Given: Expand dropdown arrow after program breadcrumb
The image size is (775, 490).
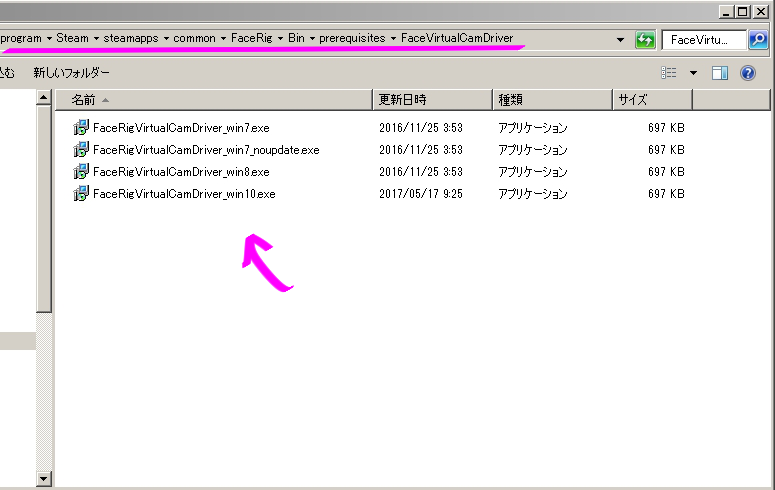Looking at the screenshot, I should tap(49, 39).
